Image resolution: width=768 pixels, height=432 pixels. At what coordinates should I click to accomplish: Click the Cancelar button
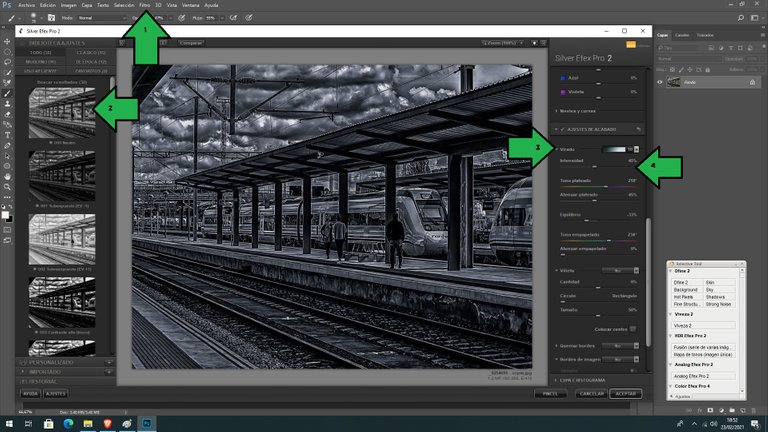pyautogui.click(x=591, y=394)
